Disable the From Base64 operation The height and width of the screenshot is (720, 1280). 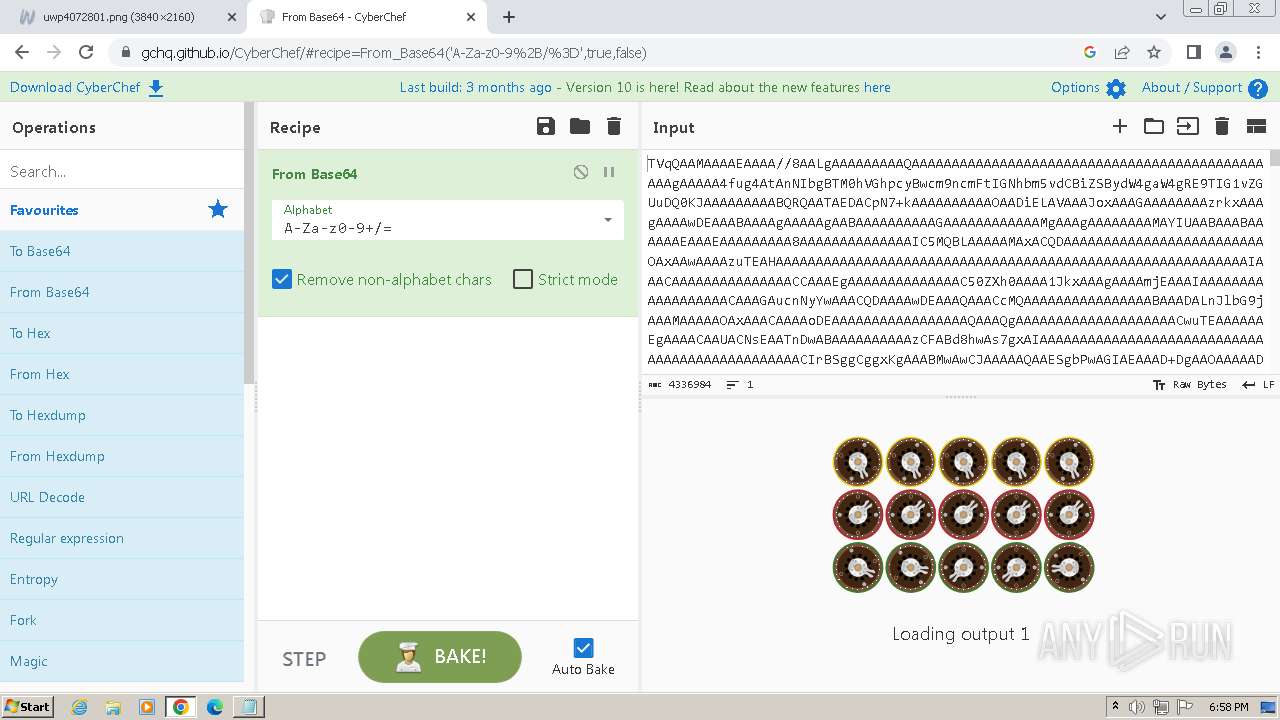(x=581, y=172)
